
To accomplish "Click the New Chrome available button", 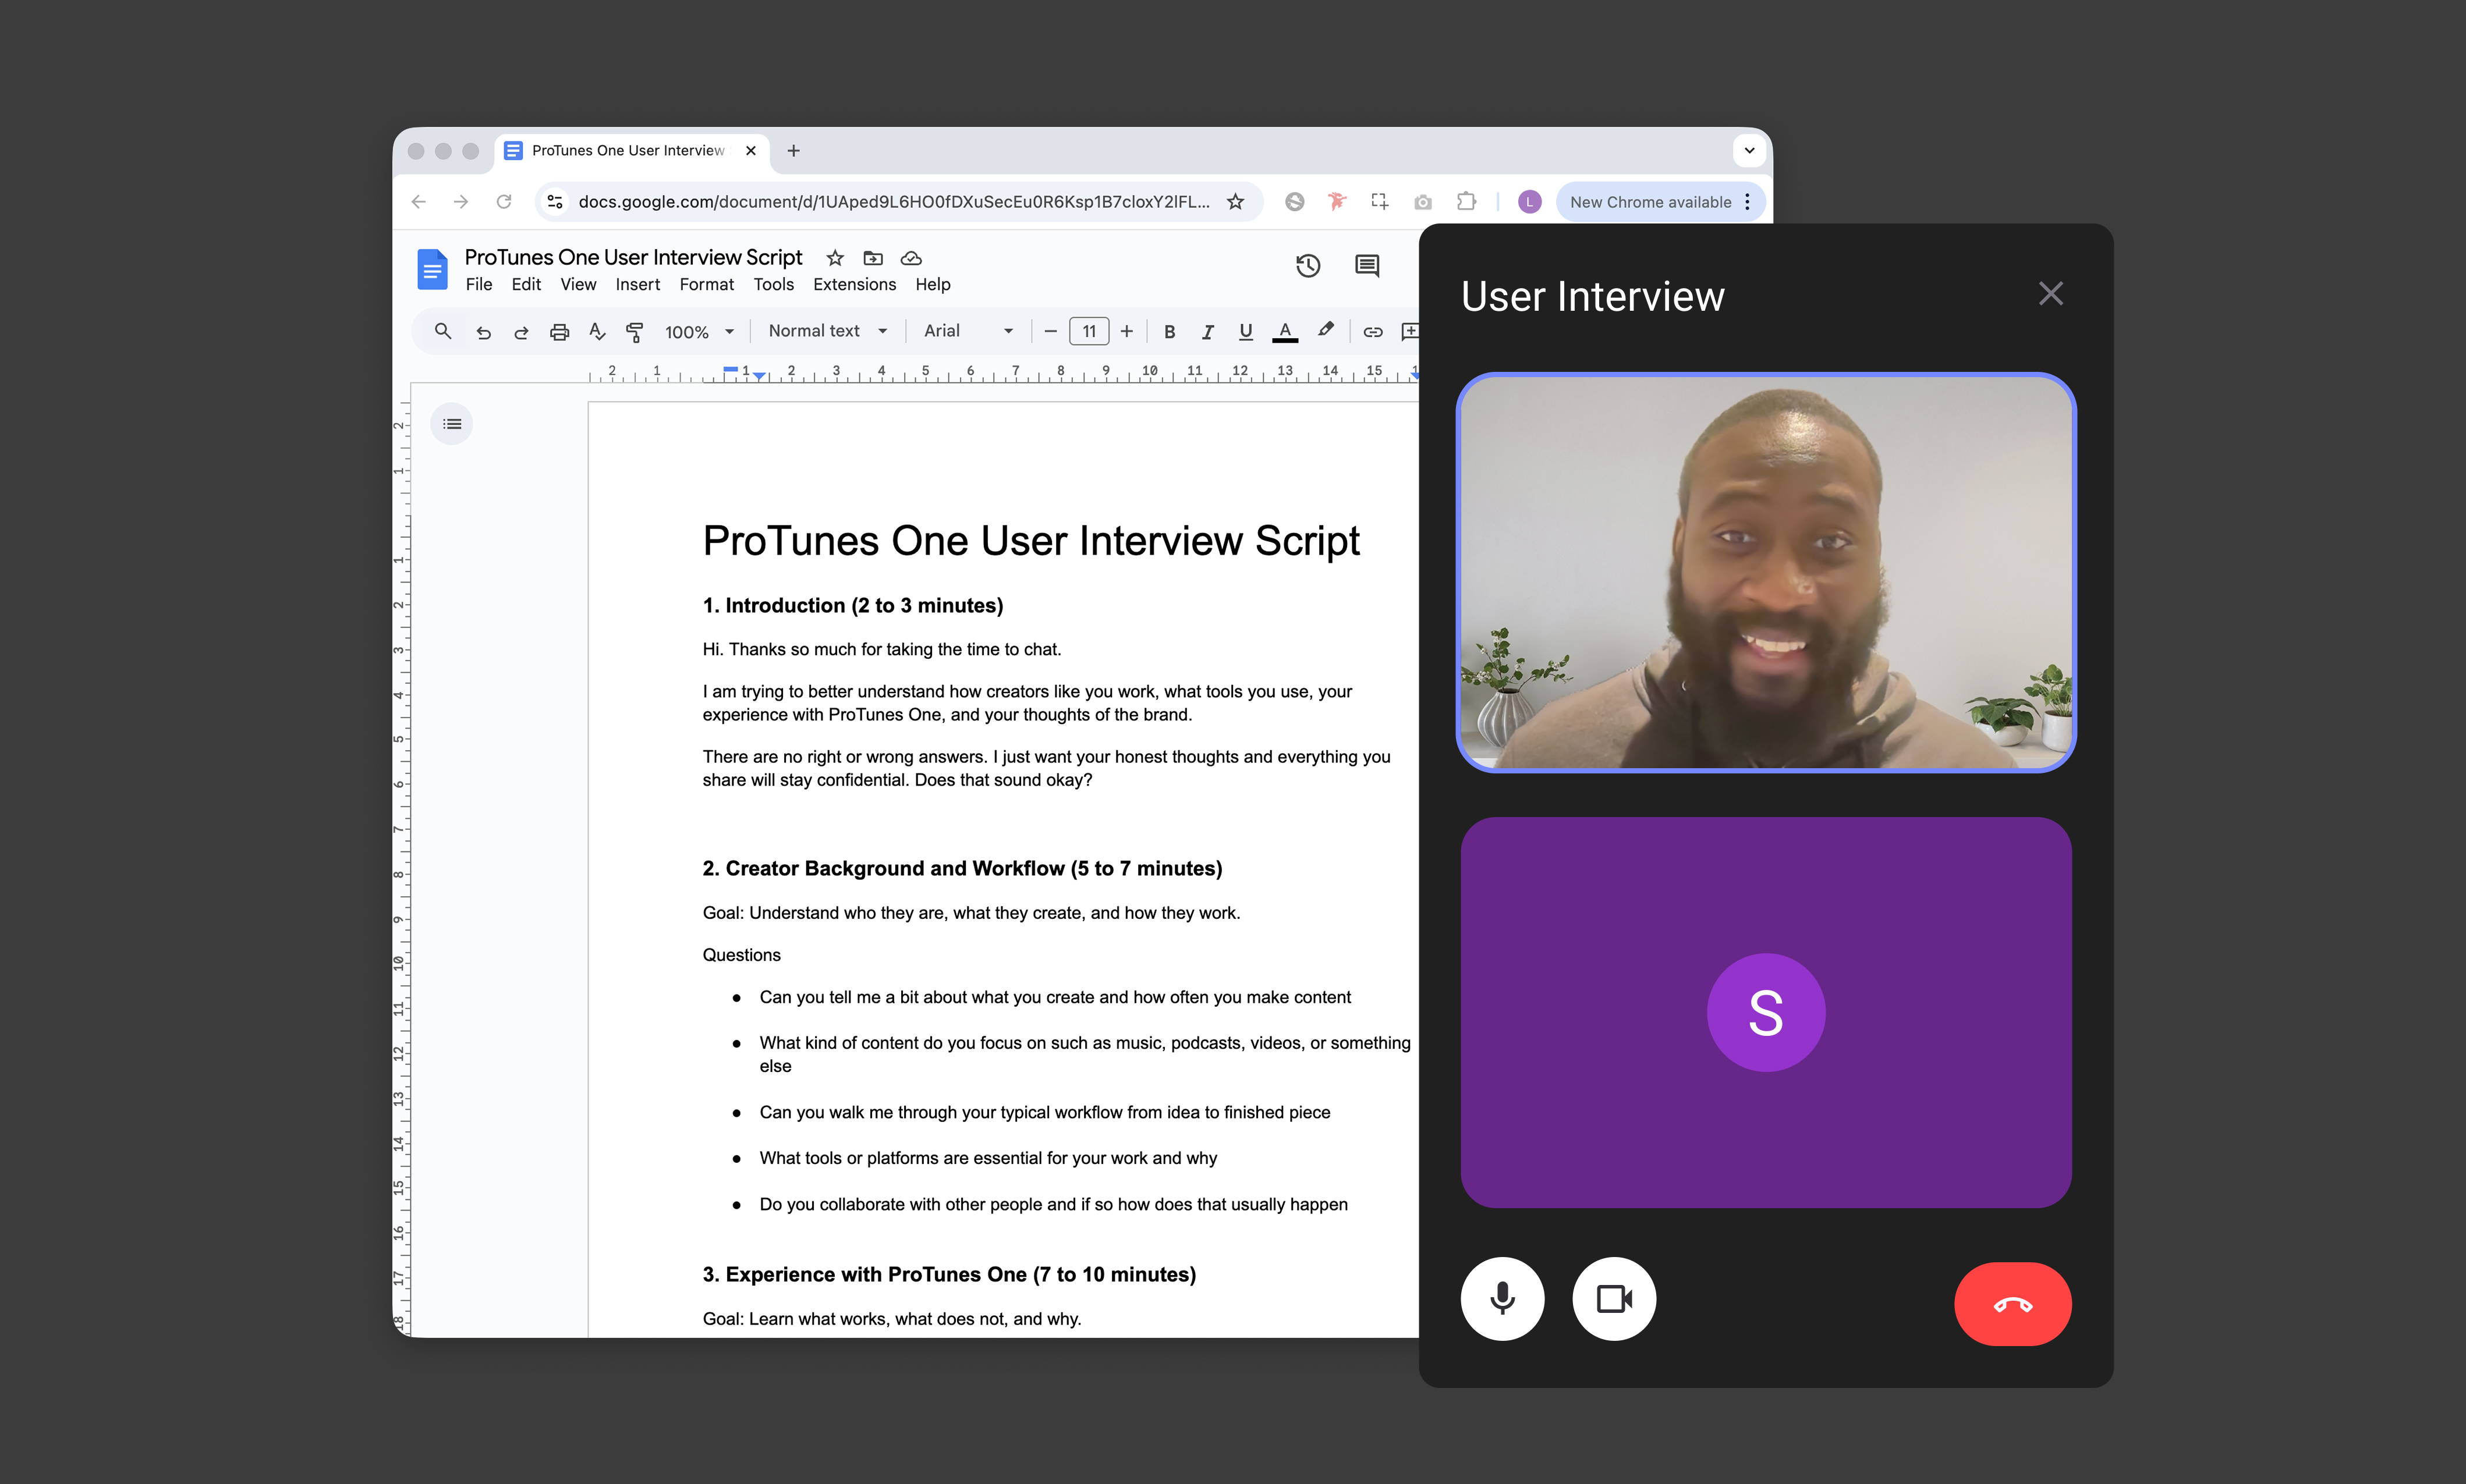I will 1651,201.
